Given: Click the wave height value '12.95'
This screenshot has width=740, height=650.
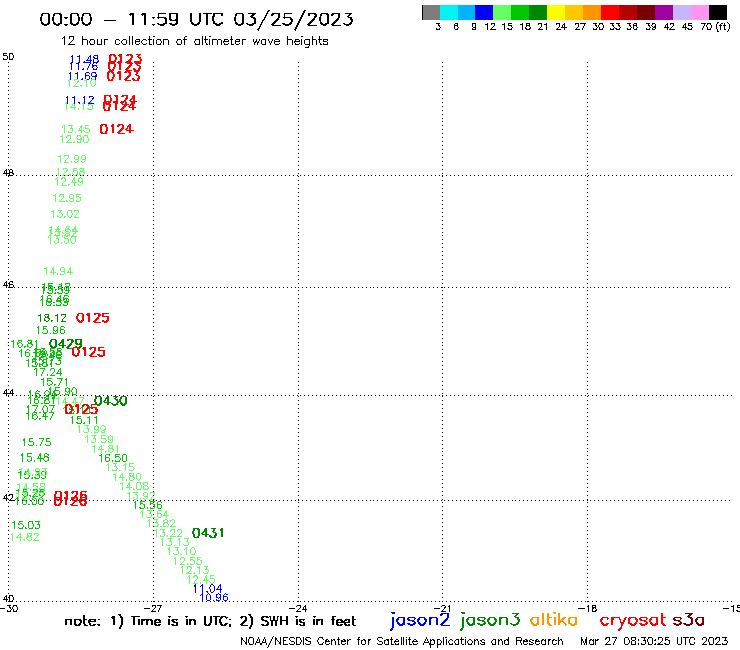Looking at the screenshot, I should pyautogui.click(x=67, y=198).
